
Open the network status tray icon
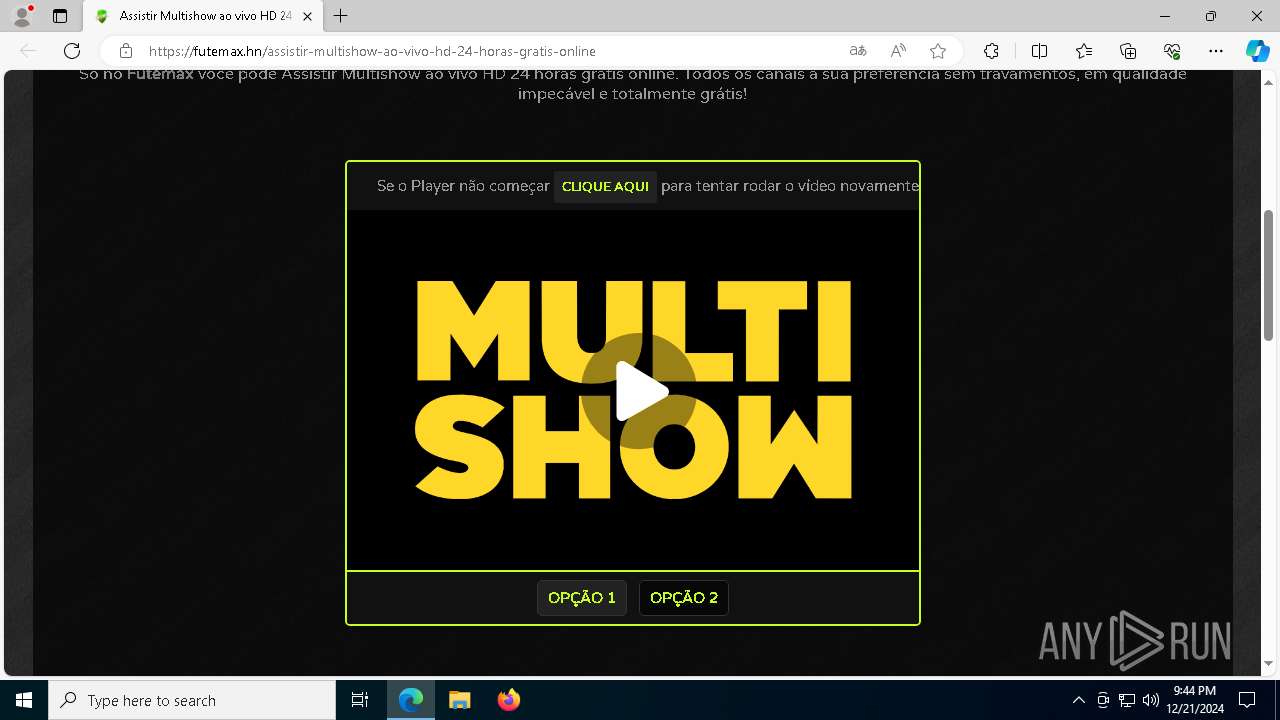pos(1127,700)
